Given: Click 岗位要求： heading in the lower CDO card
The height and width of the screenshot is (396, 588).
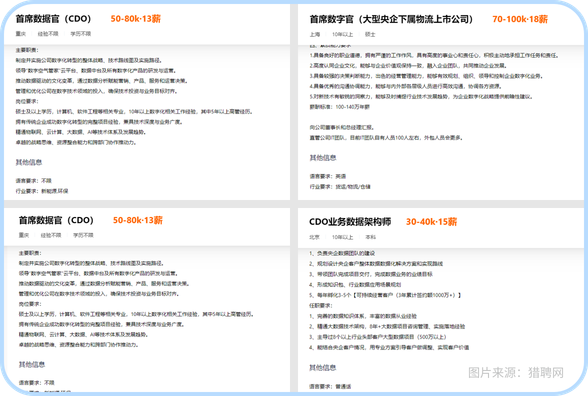Looking at the screenshot, I should [30, 304].
